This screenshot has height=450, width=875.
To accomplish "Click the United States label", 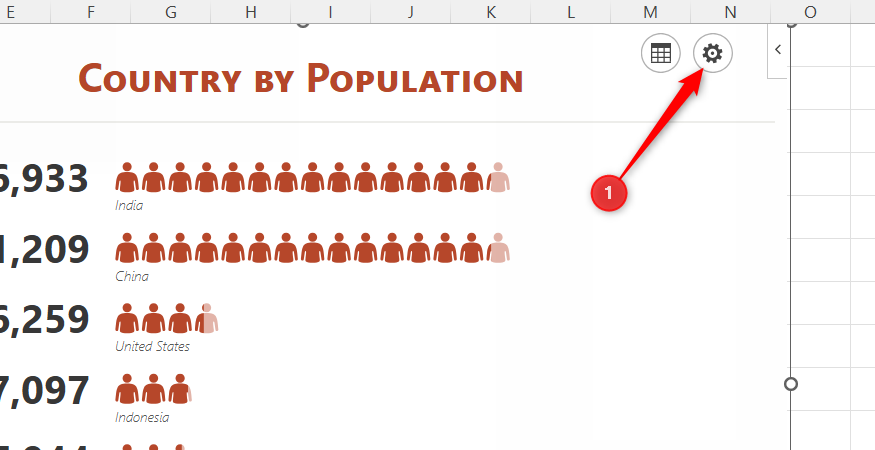I will pos(152,346).
